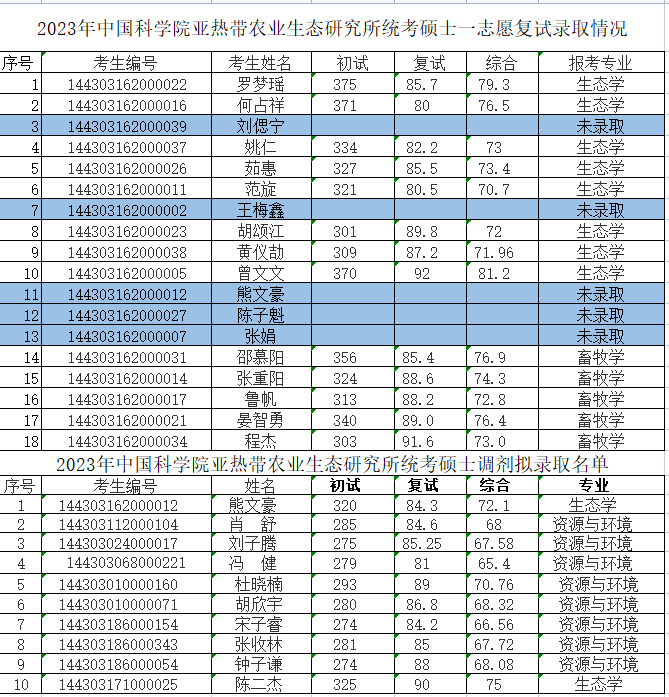
Task: Select the 初试 value 375 for 罗梦瑶
Action: click(x=345, y=84)
